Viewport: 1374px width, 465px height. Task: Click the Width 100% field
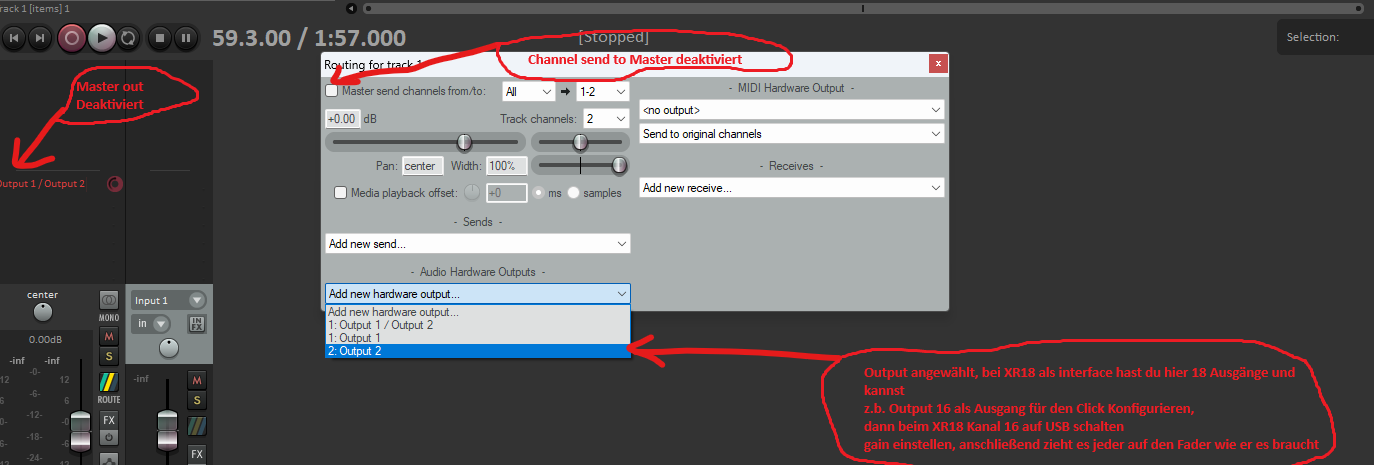[x=506, y=166]
